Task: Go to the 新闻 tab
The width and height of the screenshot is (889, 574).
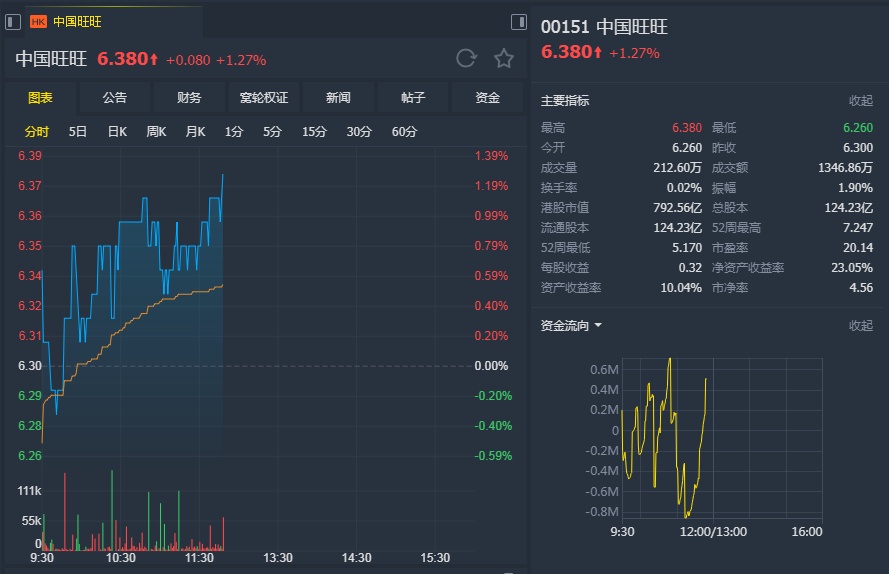Action: point(338,98)
